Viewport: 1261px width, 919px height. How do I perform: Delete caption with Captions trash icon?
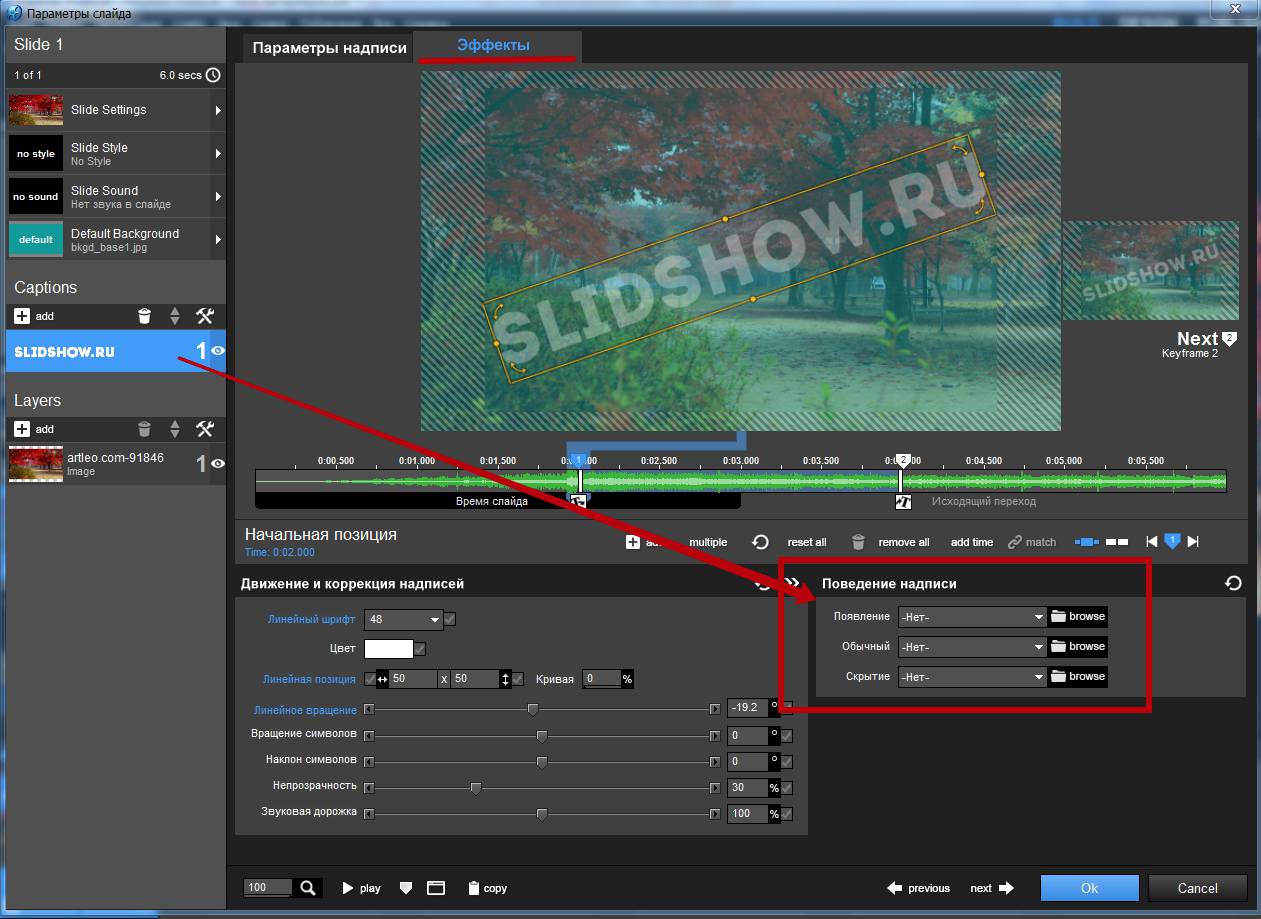[145, 316]
